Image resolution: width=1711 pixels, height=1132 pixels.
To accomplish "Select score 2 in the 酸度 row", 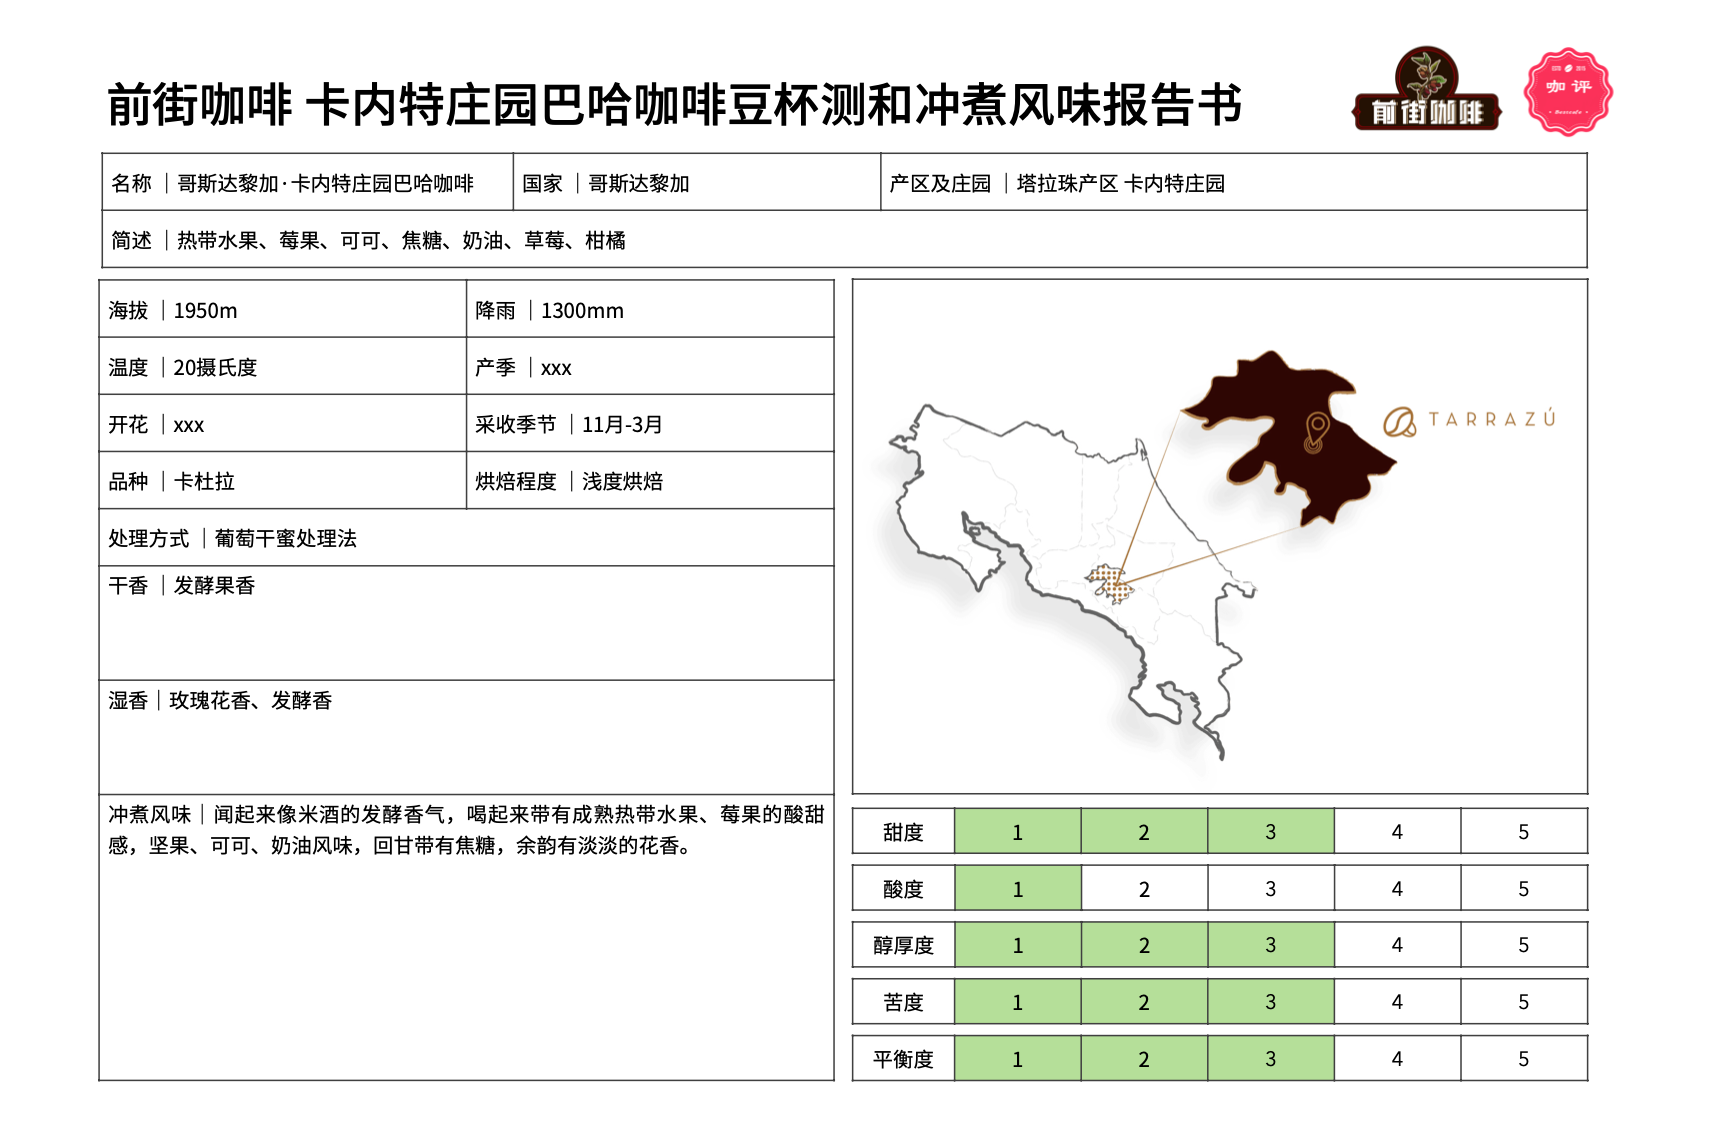I will (x=1143, y=889).
